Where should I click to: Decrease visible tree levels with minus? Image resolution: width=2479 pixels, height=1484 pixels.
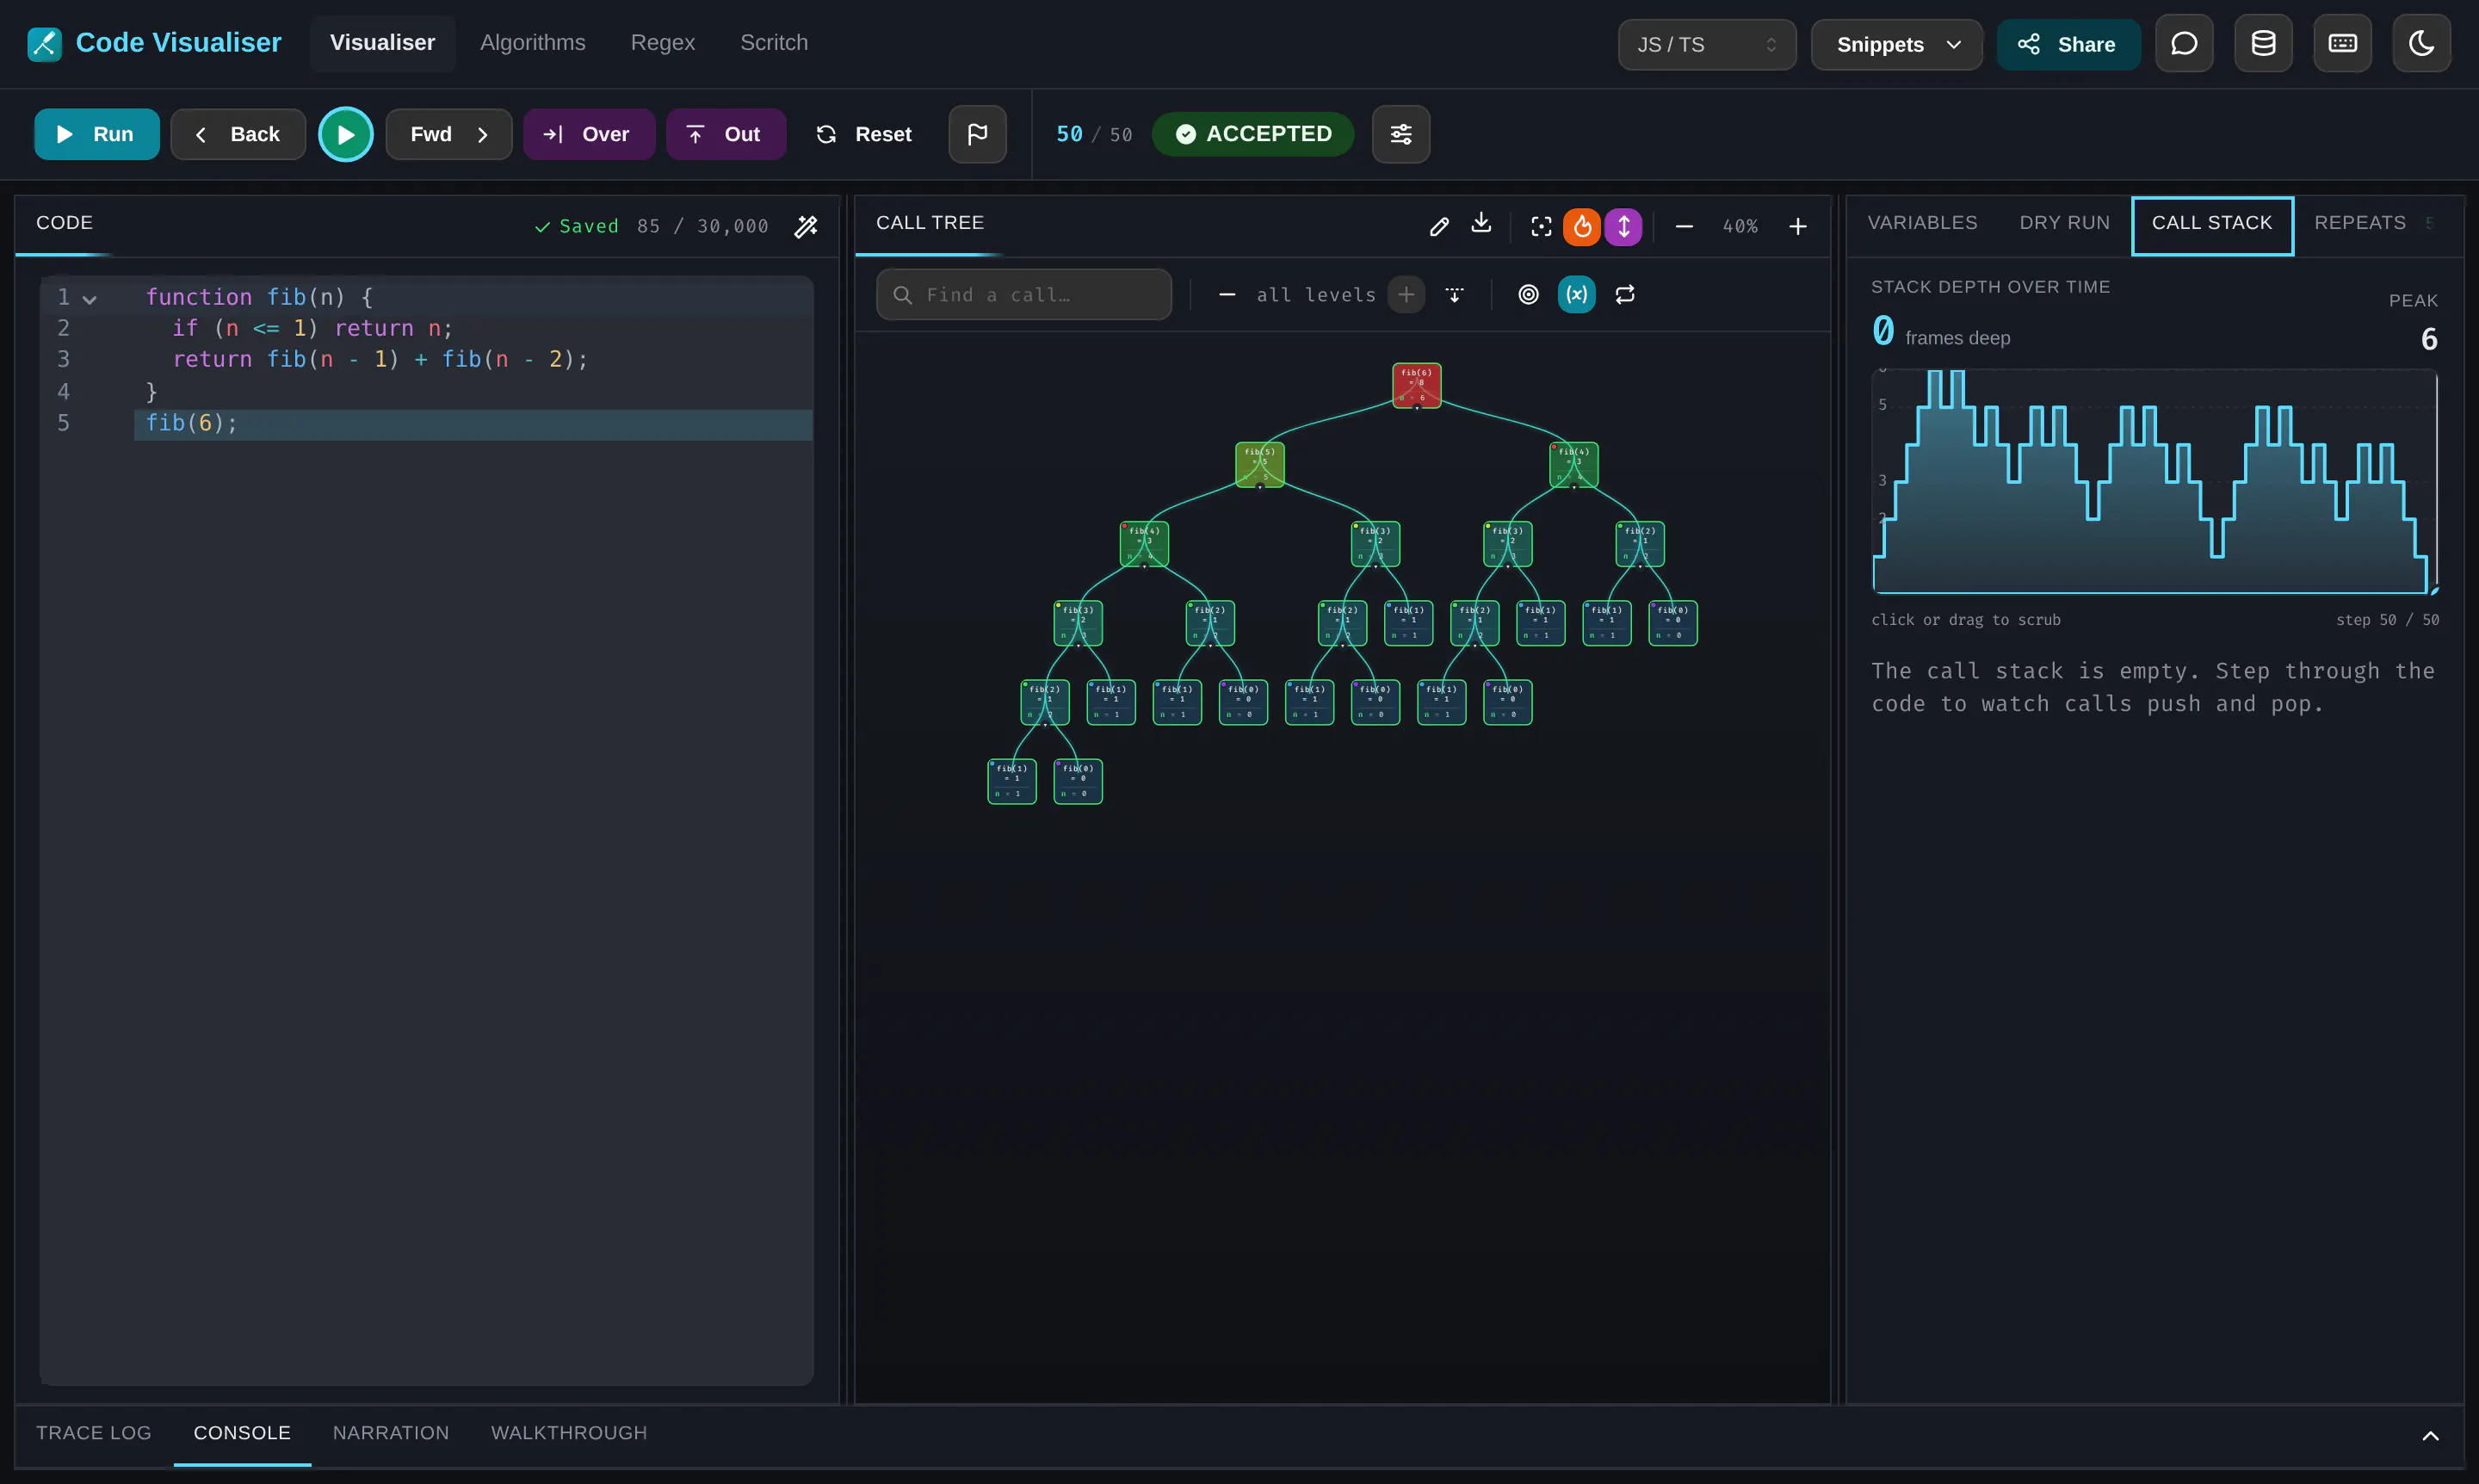tap(1227, 295)
